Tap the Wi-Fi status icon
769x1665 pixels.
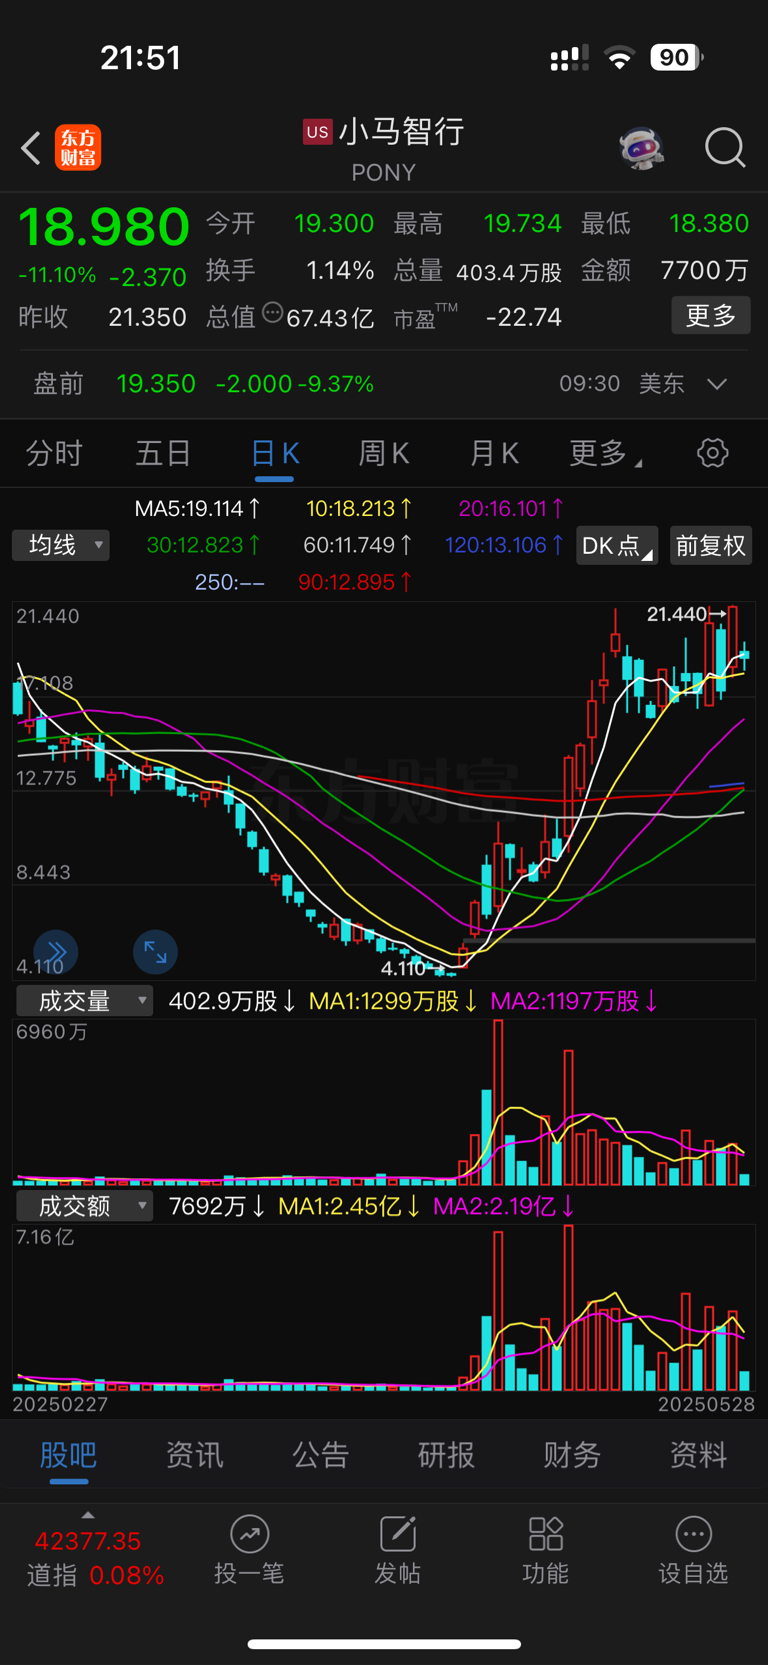point(620,59)
